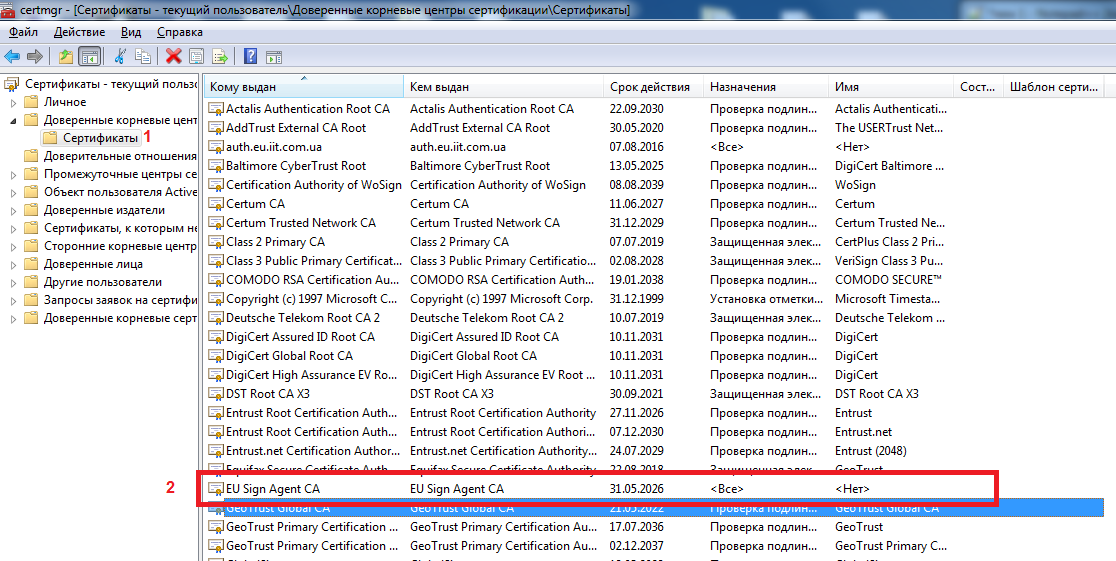Sort by the Срок действия column header
This screenshot has width=1116, height=561.
(x=653, y=87)
